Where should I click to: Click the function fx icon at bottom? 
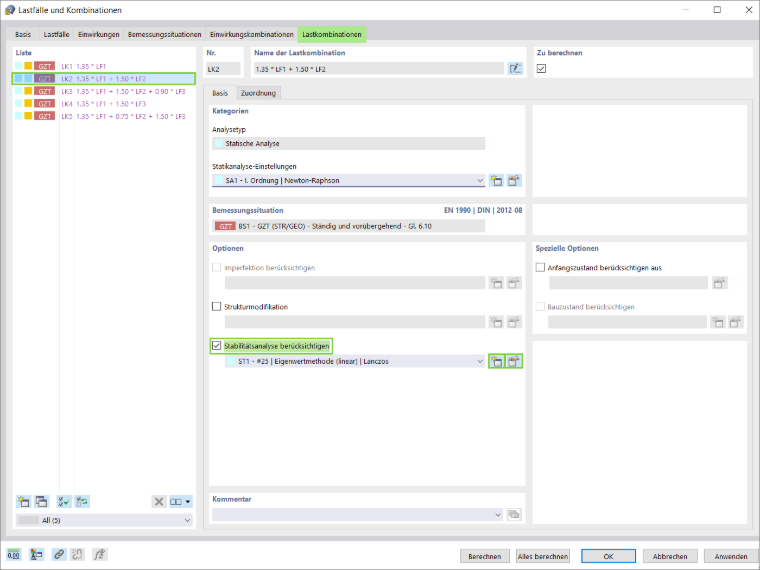click(x=100, y=554)
